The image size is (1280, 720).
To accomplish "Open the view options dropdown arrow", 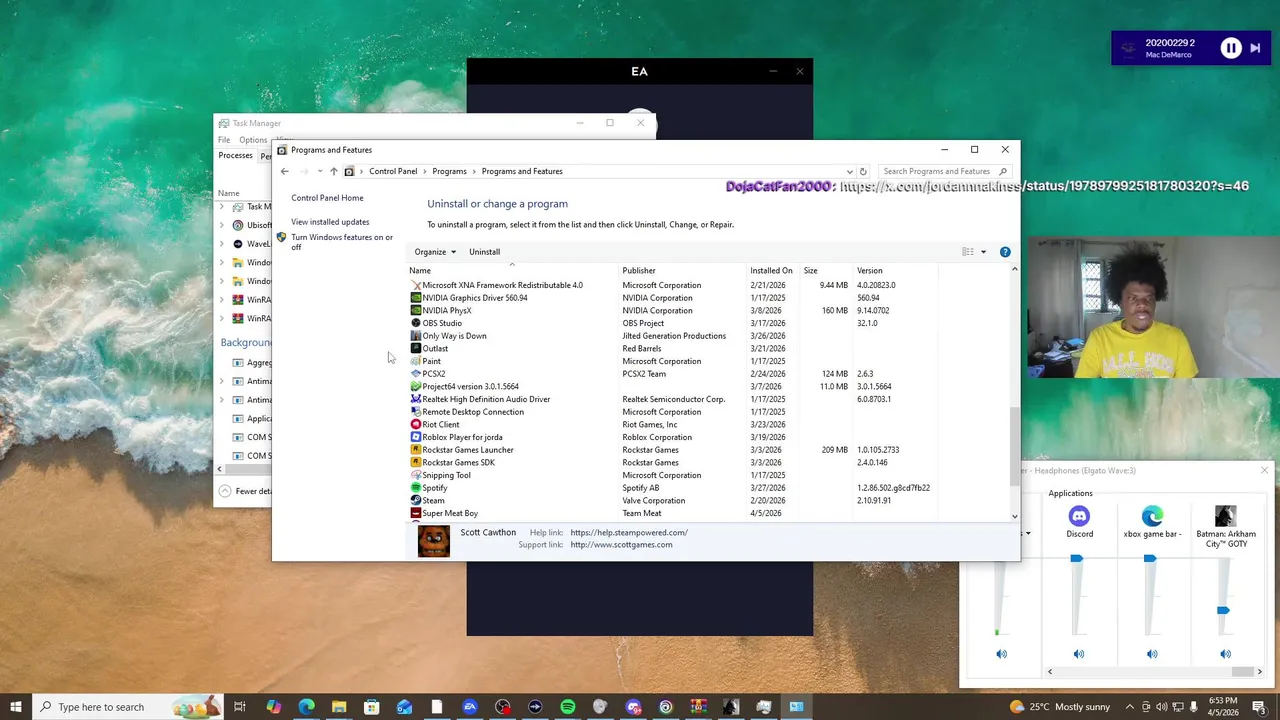I will point(983,252).
